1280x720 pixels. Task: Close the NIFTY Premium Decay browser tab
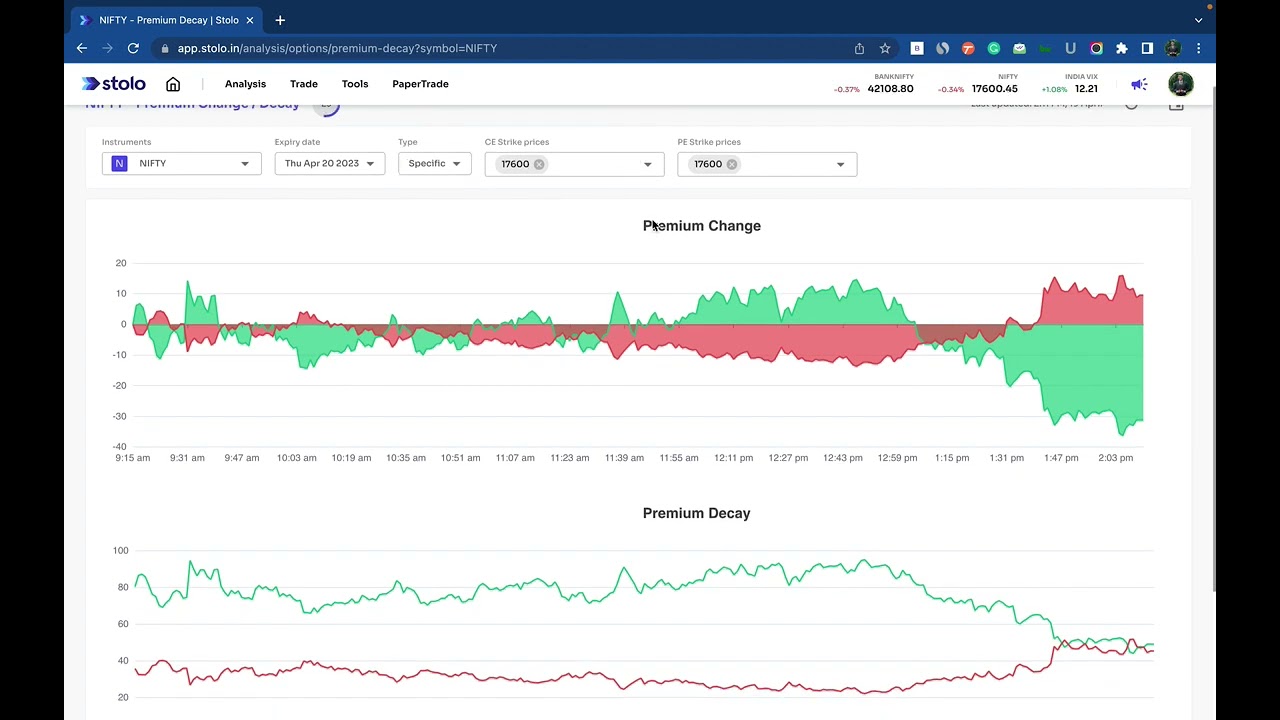(x=250, y=20)
